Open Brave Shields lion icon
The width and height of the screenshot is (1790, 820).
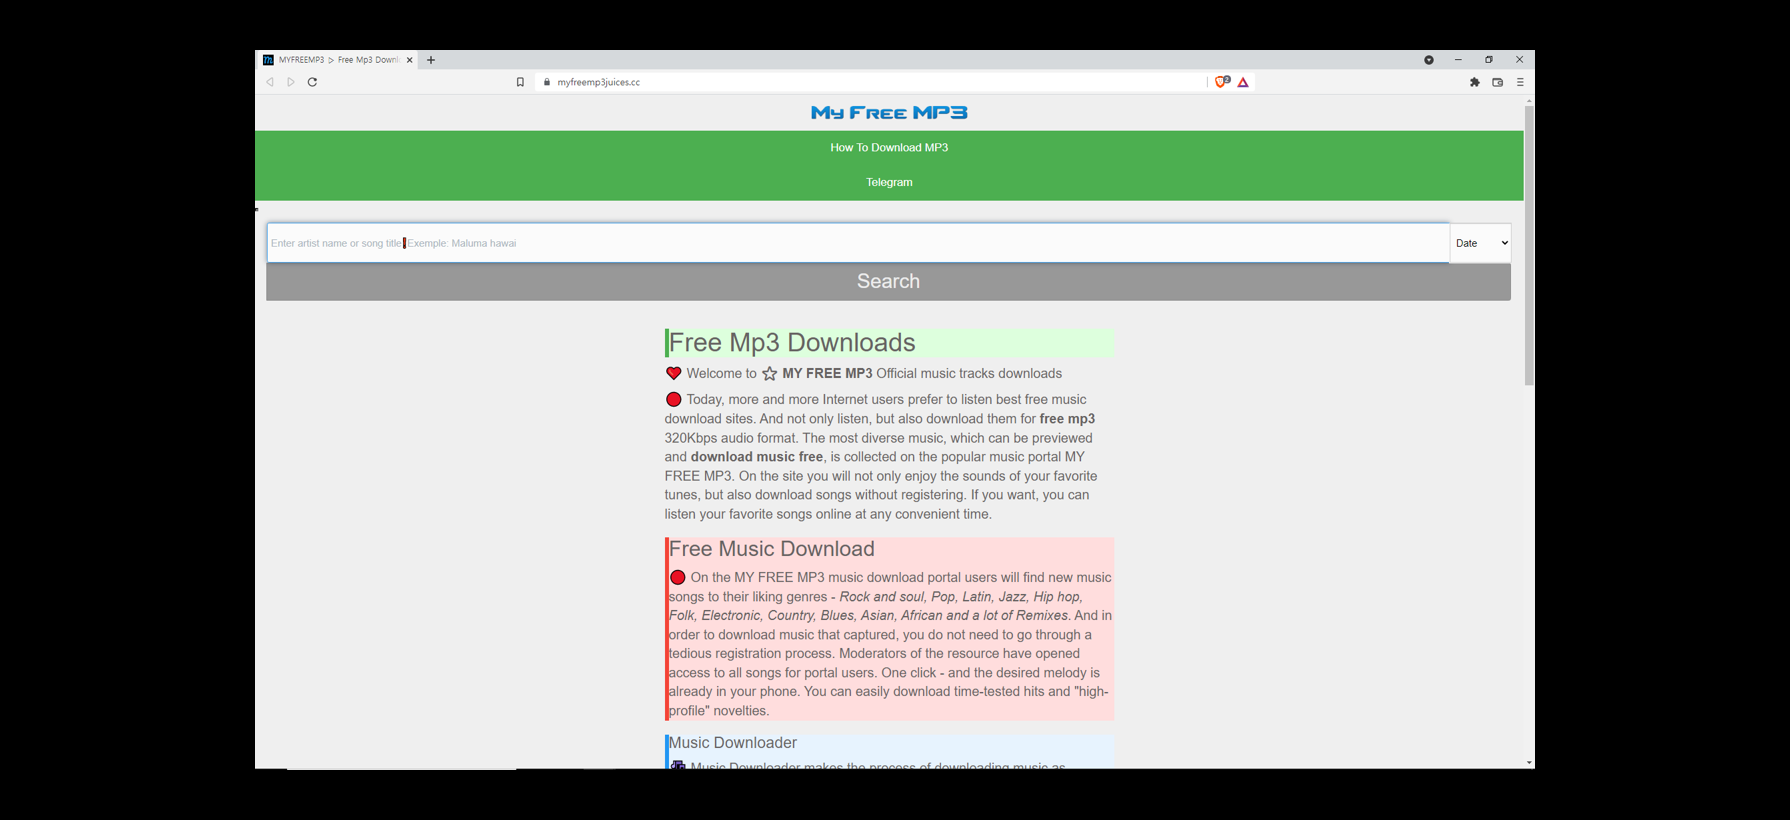pos(1222,82)
